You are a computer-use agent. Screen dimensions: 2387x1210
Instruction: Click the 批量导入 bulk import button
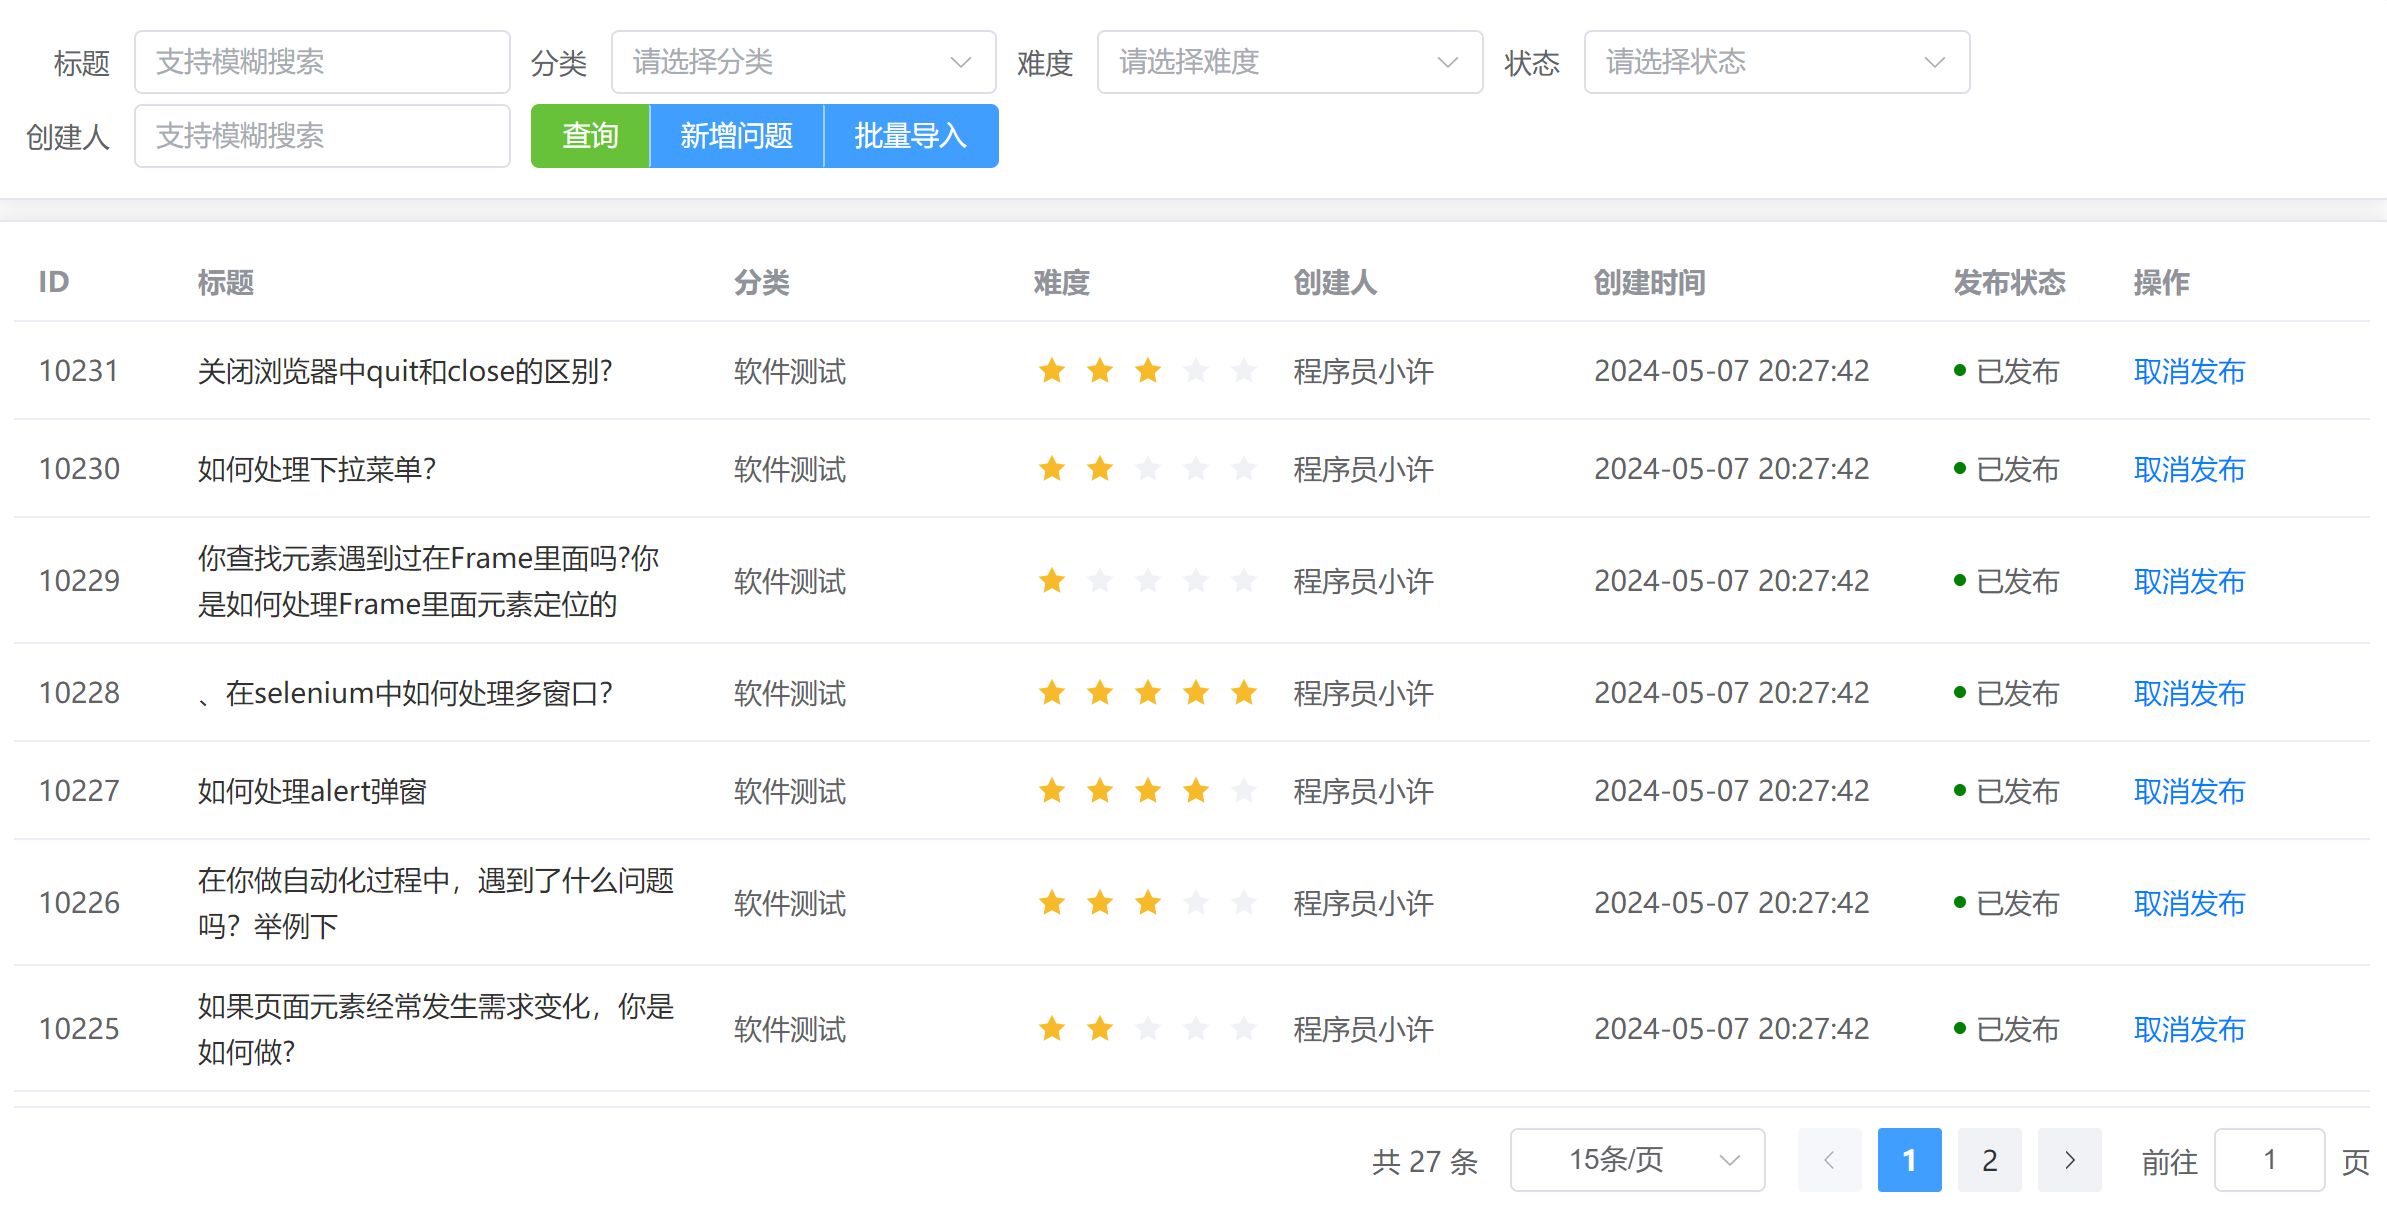tap(910, 136)
